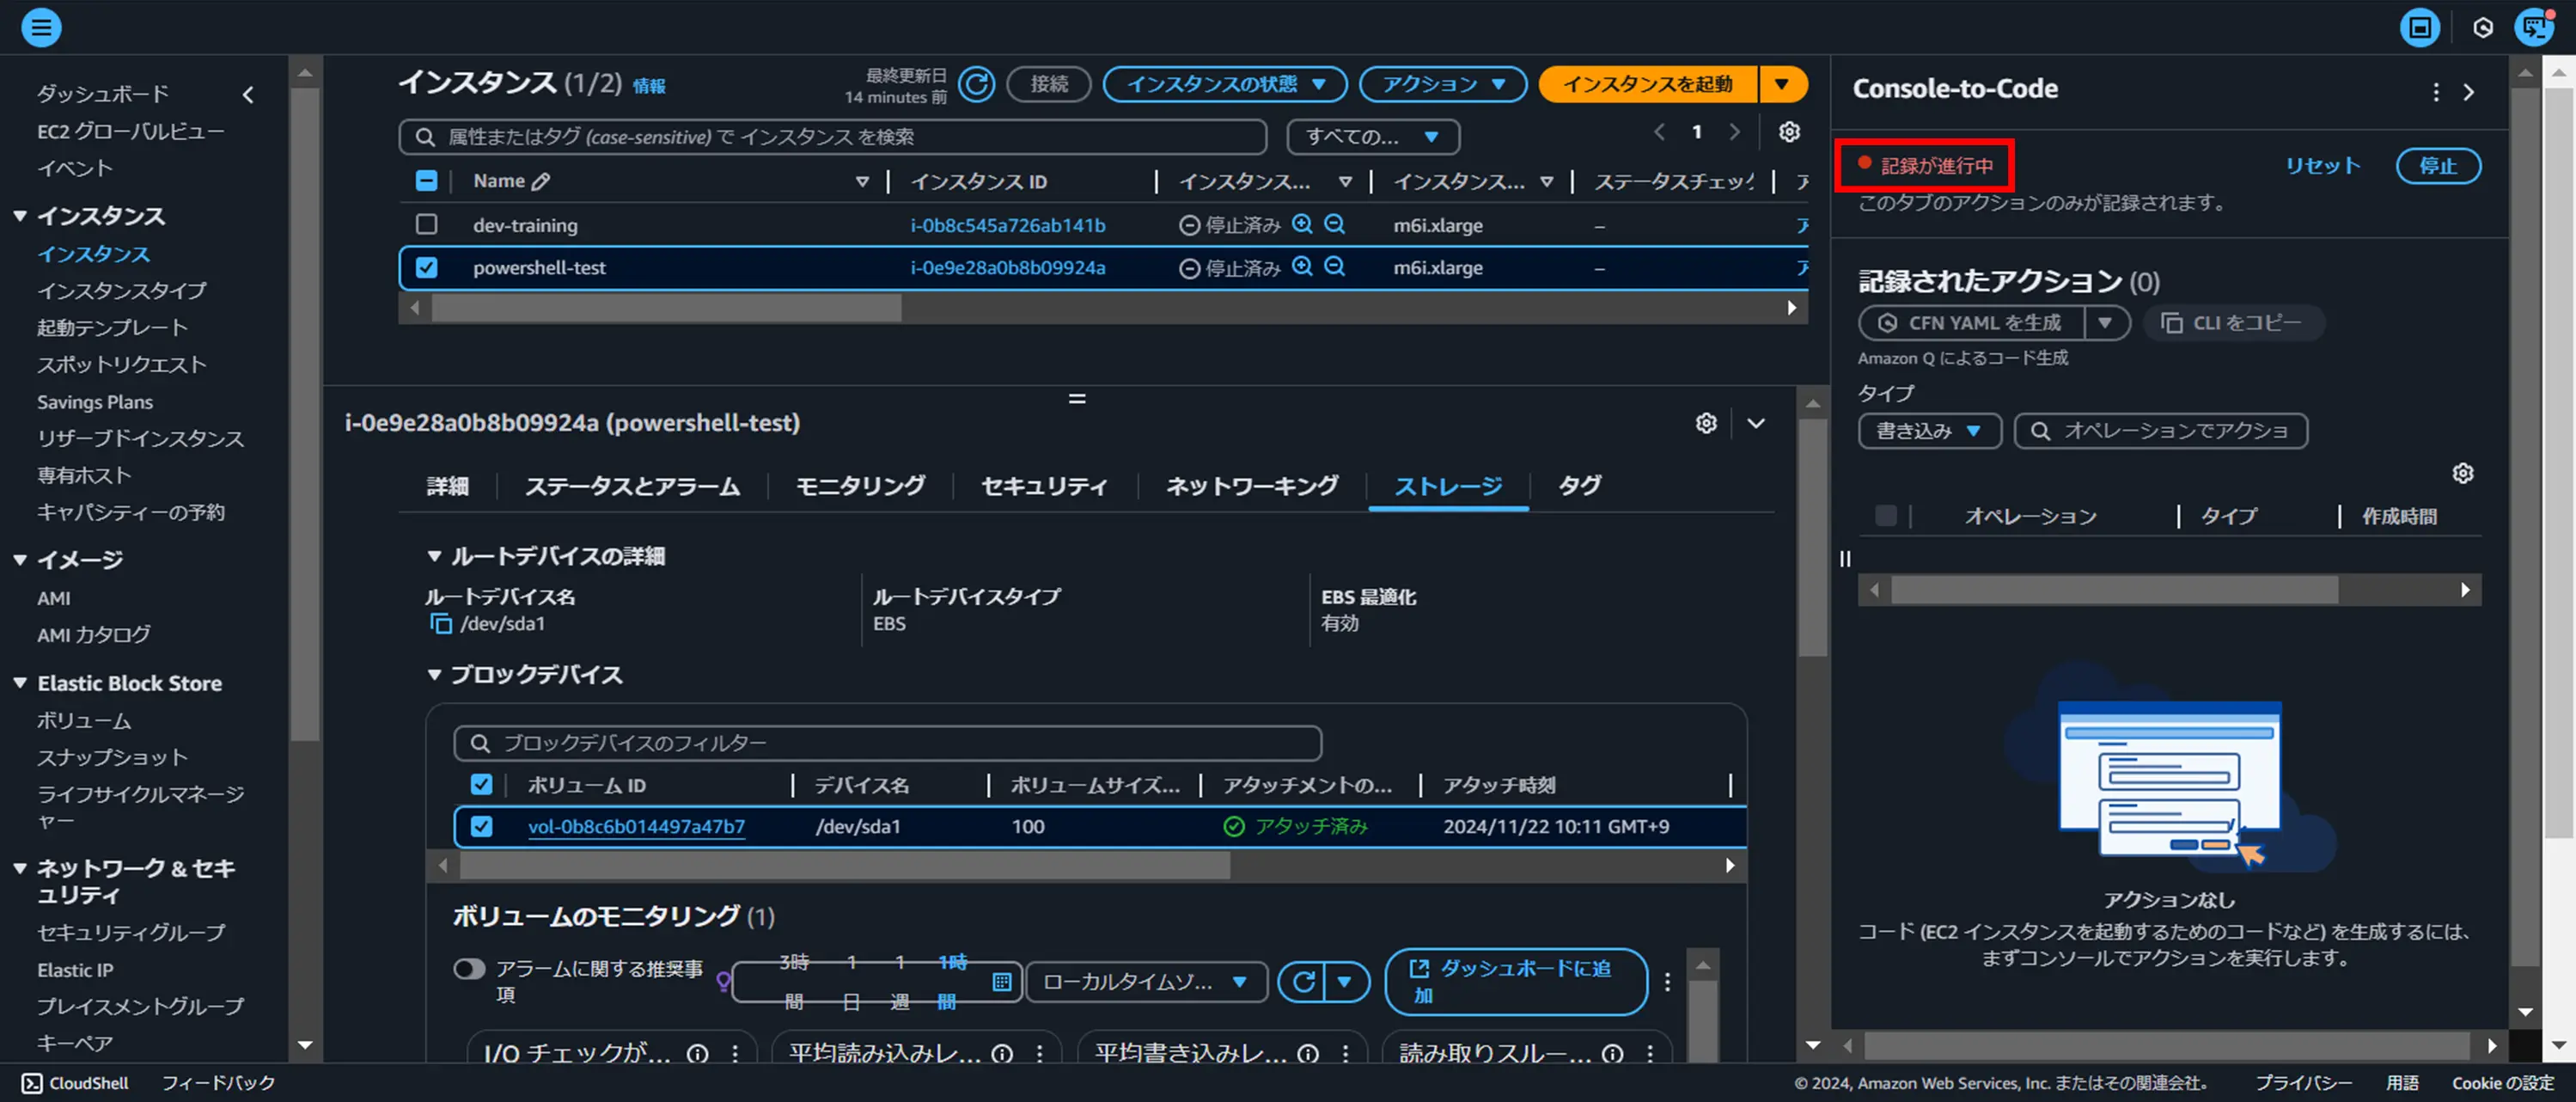Viewport: 2576px width, 1102px height.
Task: Focus the instance search field
Action: tap(832, 137)
